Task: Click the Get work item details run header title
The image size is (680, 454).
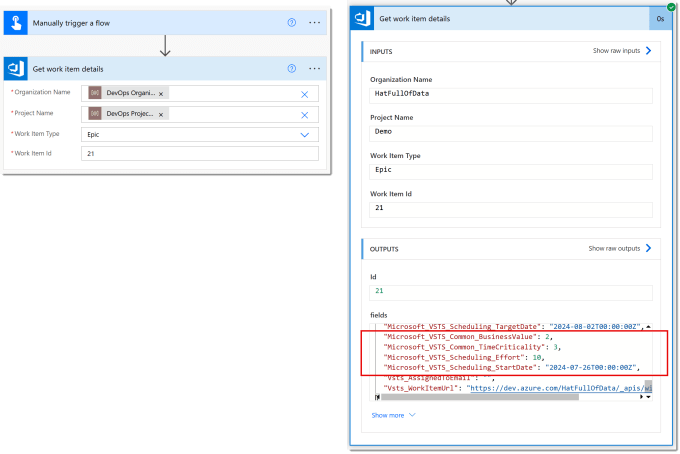Action: (x=415, y=19)
